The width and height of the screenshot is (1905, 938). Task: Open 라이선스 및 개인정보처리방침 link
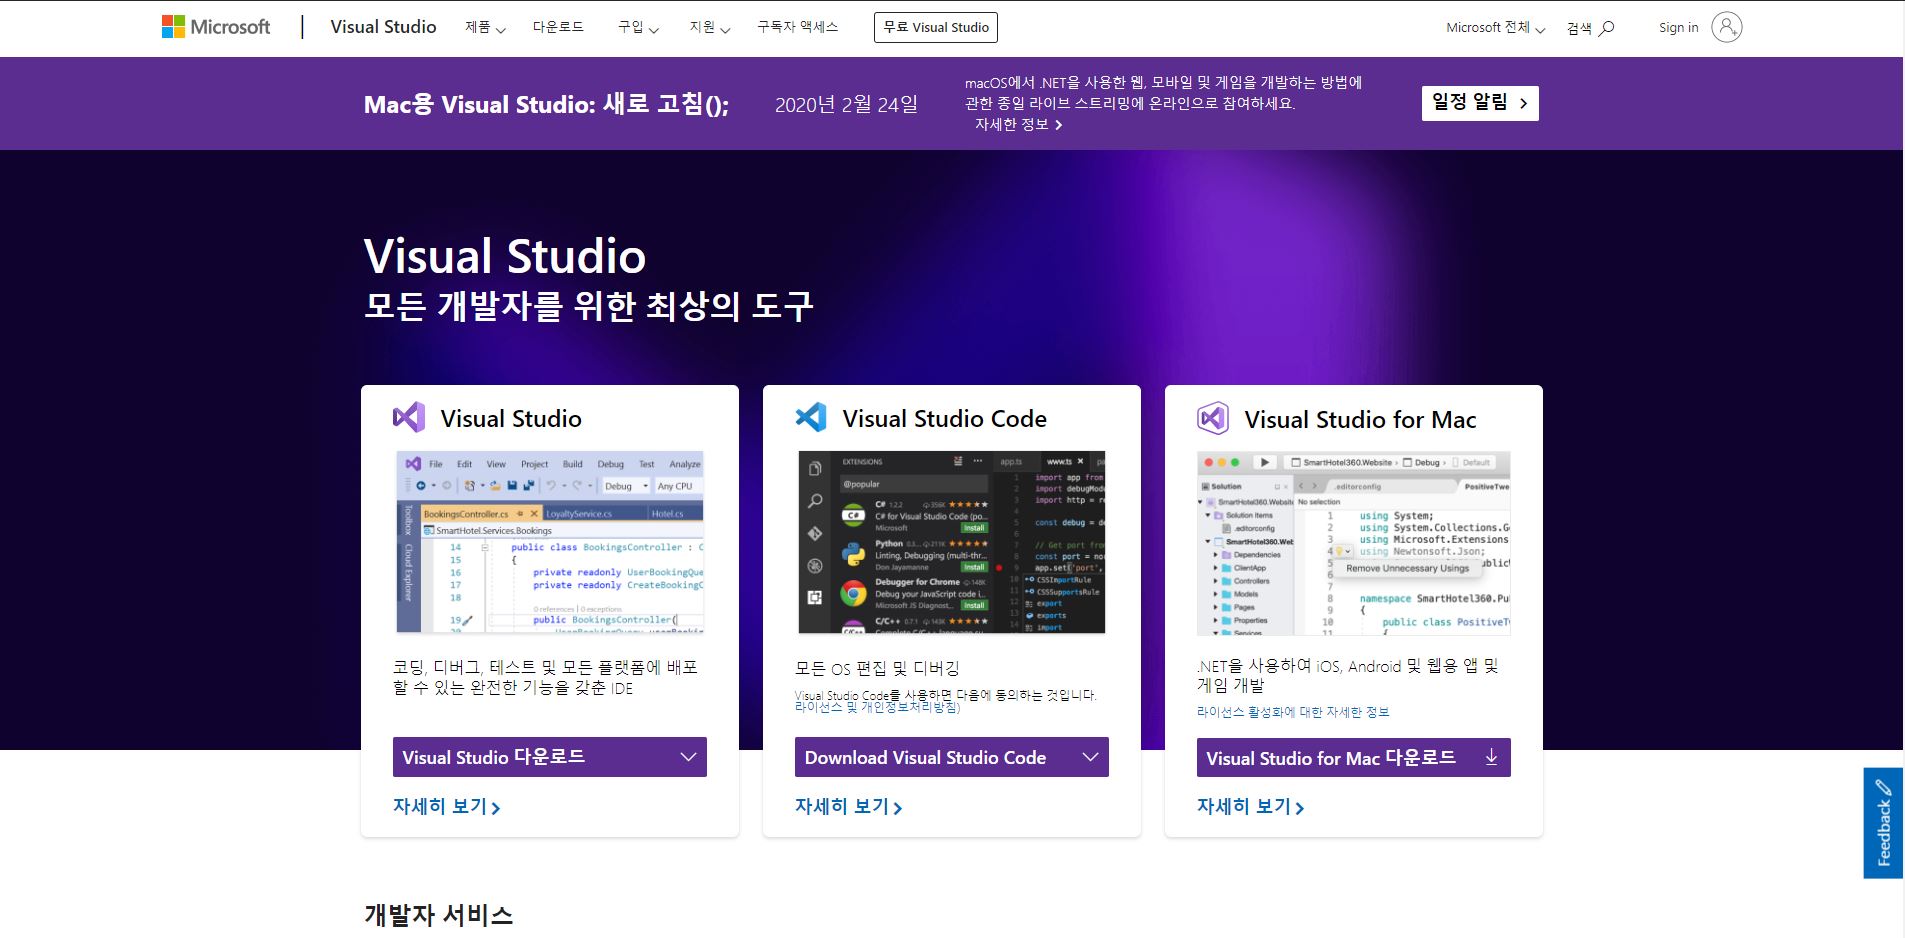(x=877, y=707)
